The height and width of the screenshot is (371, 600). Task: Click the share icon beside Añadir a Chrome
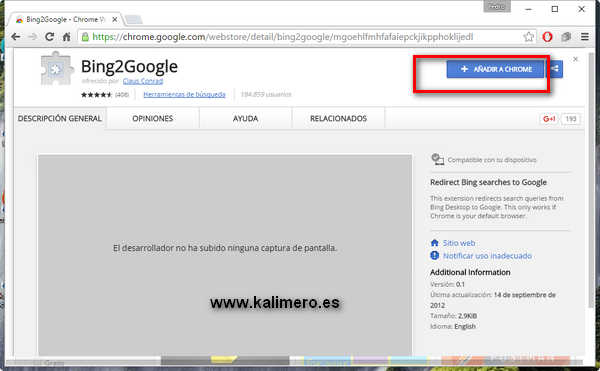click(555, 69)
